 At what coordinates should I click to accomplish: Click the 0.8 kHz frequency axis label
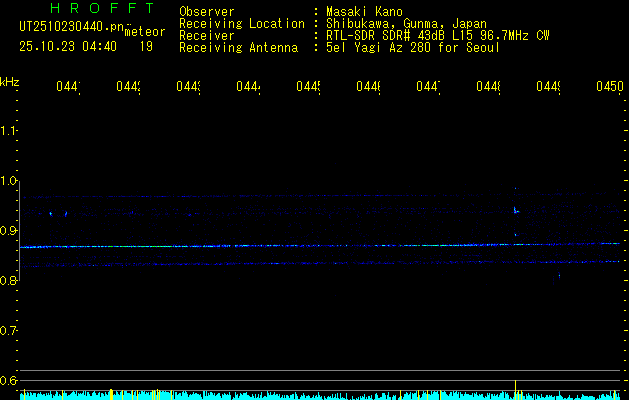pos(9,281)
